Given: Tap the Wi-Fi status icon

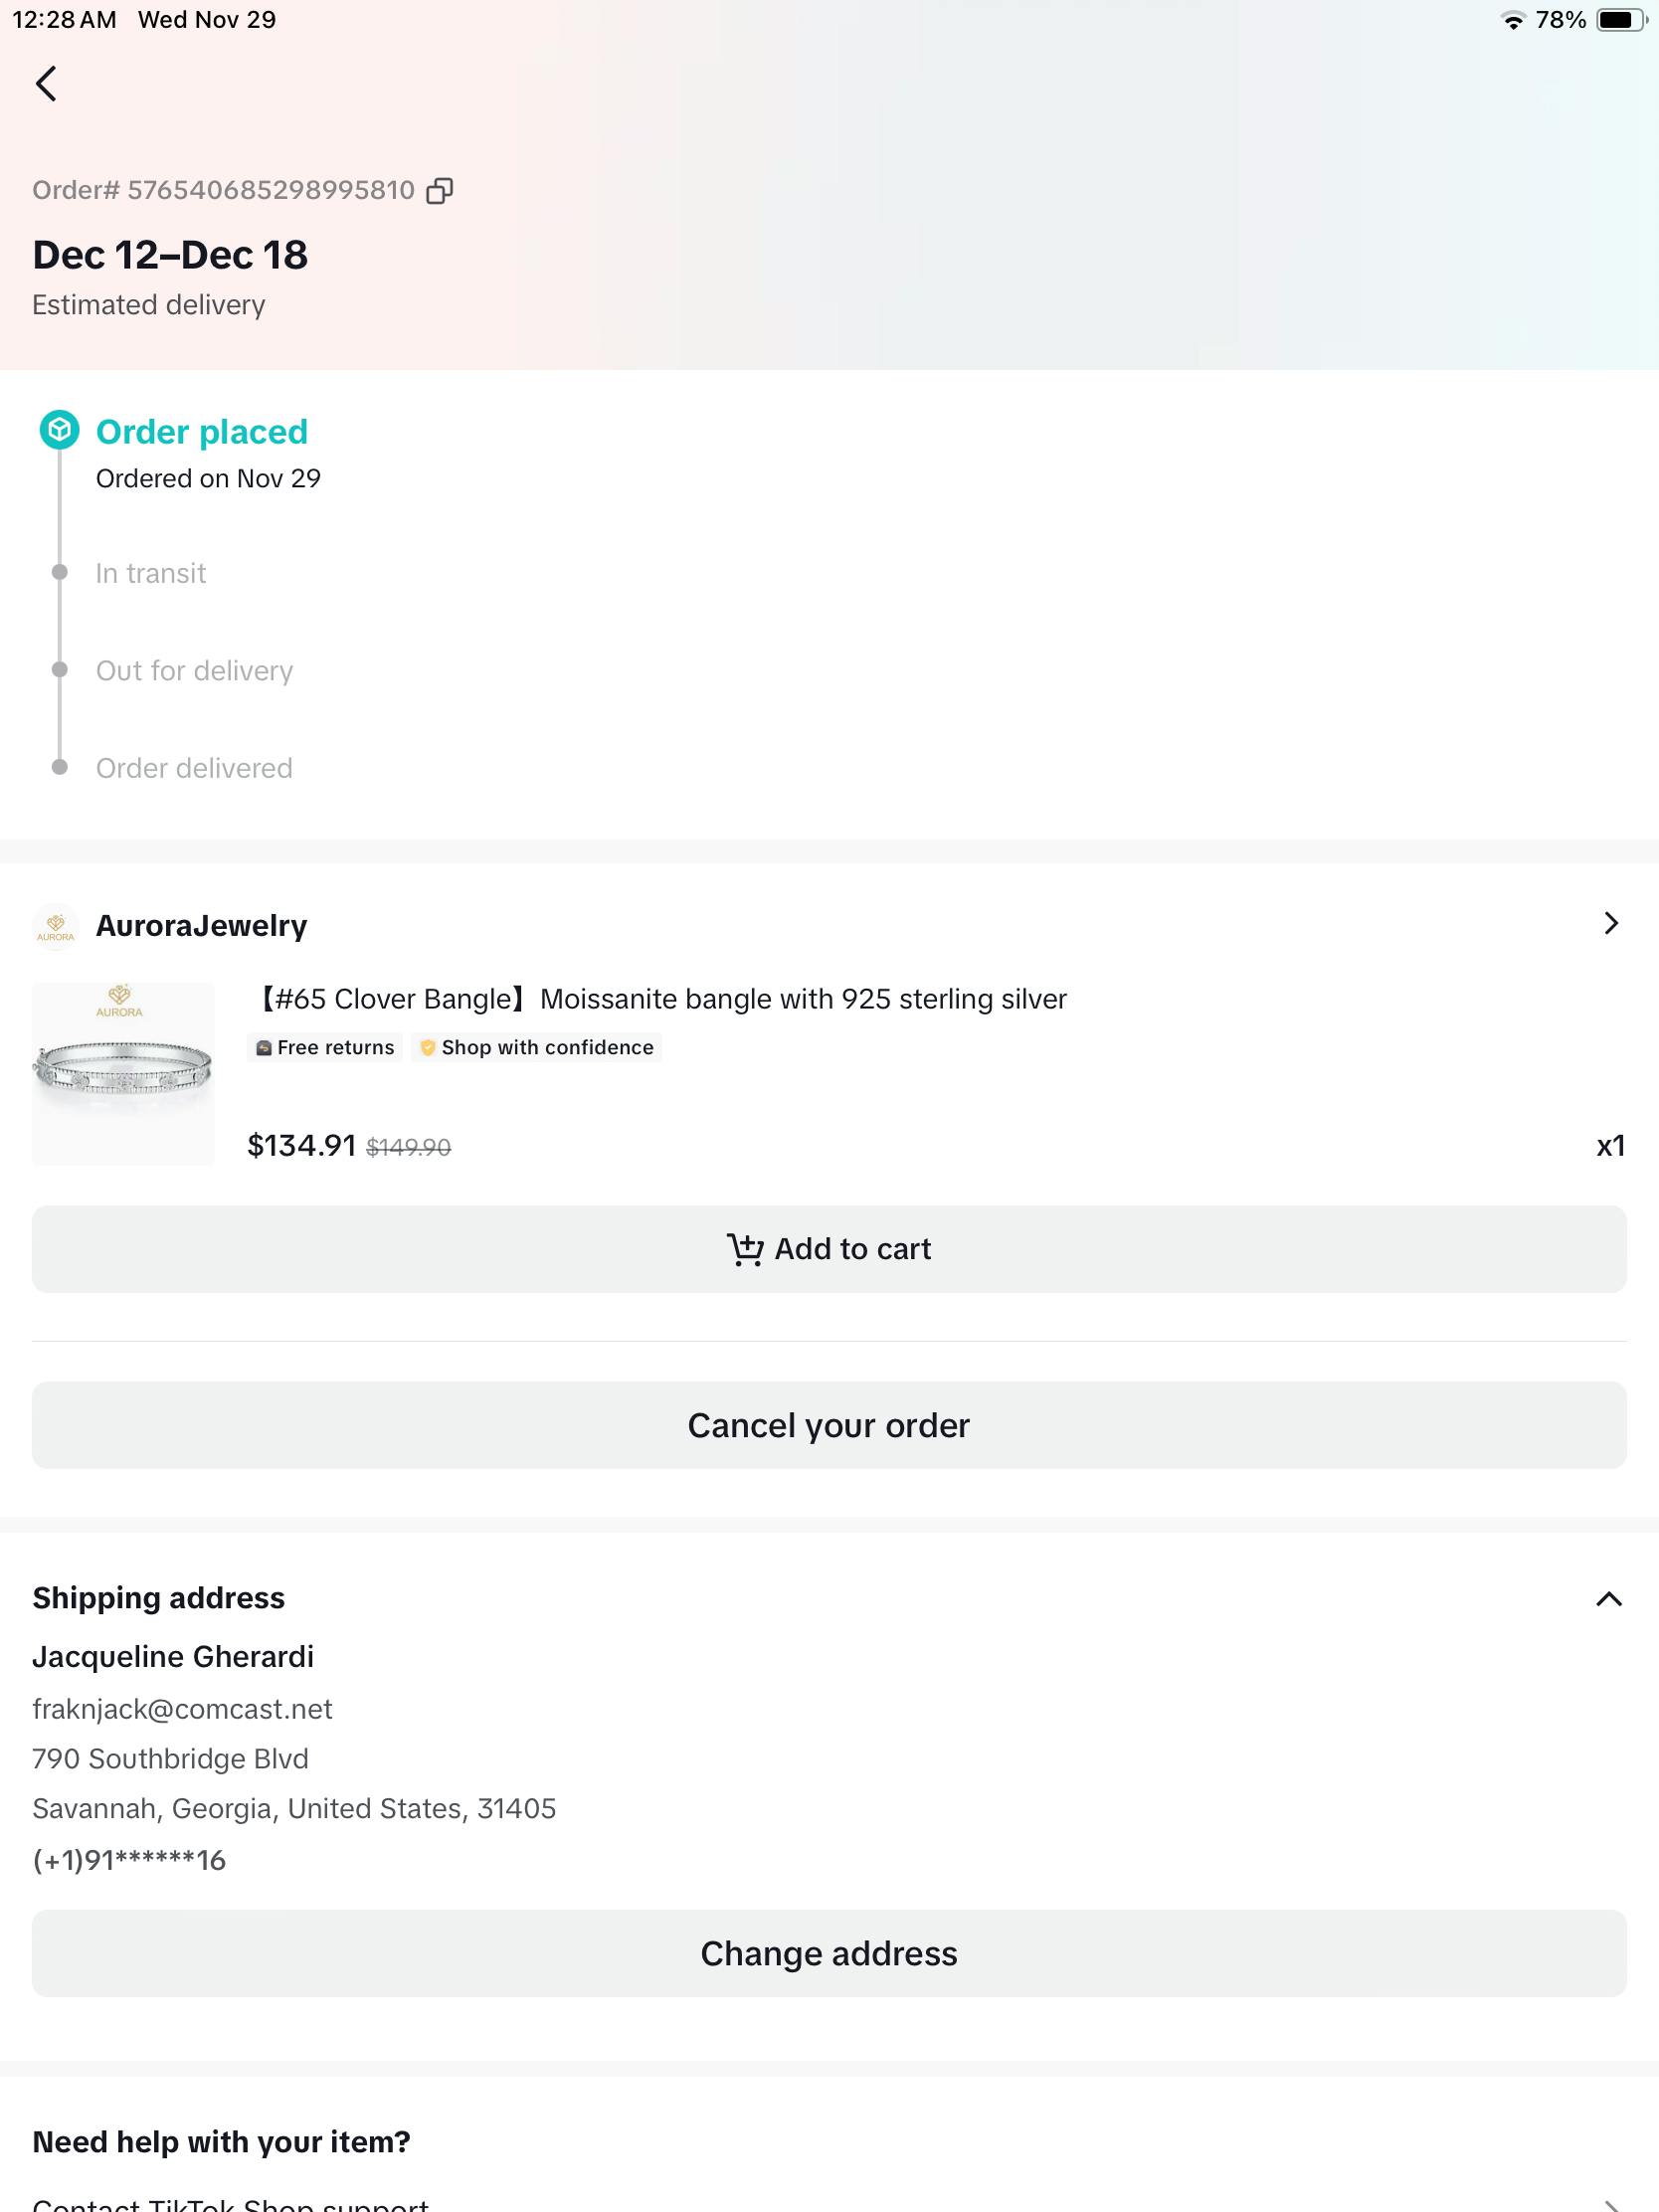Looking at the screenshot, I should coord(1513,21).
